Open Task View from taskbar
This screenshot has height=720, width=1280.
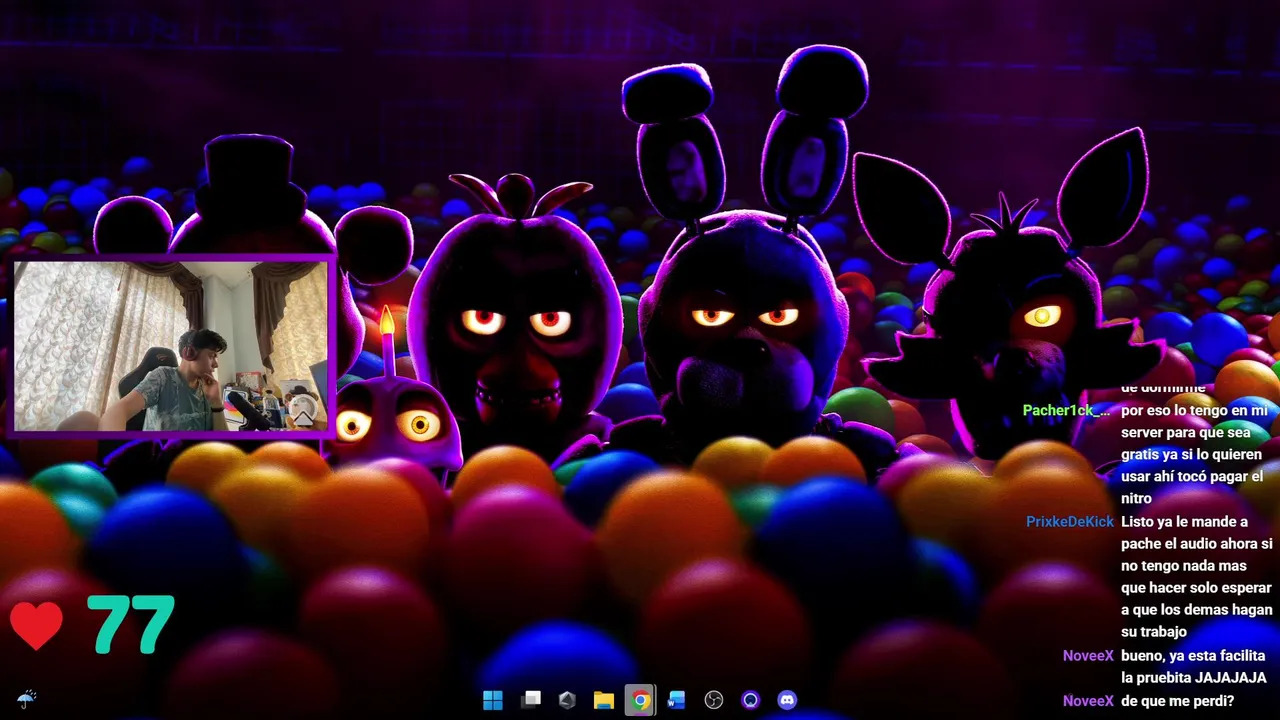pos(530,700)
